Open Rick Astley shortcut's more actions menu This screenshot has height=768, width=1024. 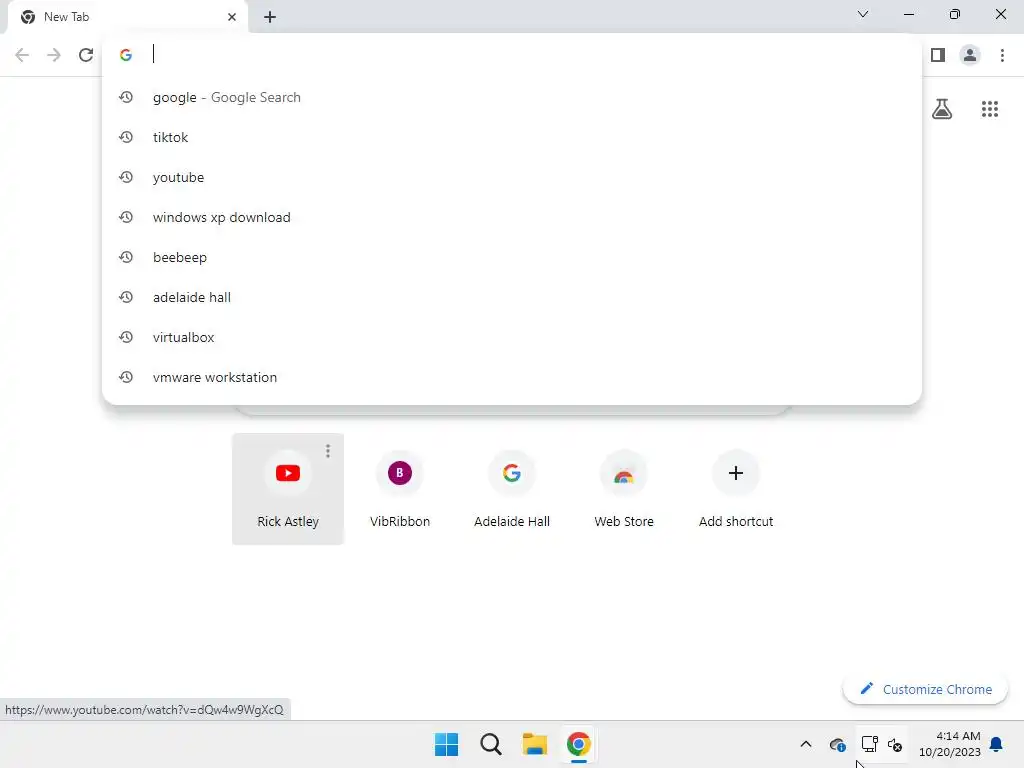tap(328, 451)
